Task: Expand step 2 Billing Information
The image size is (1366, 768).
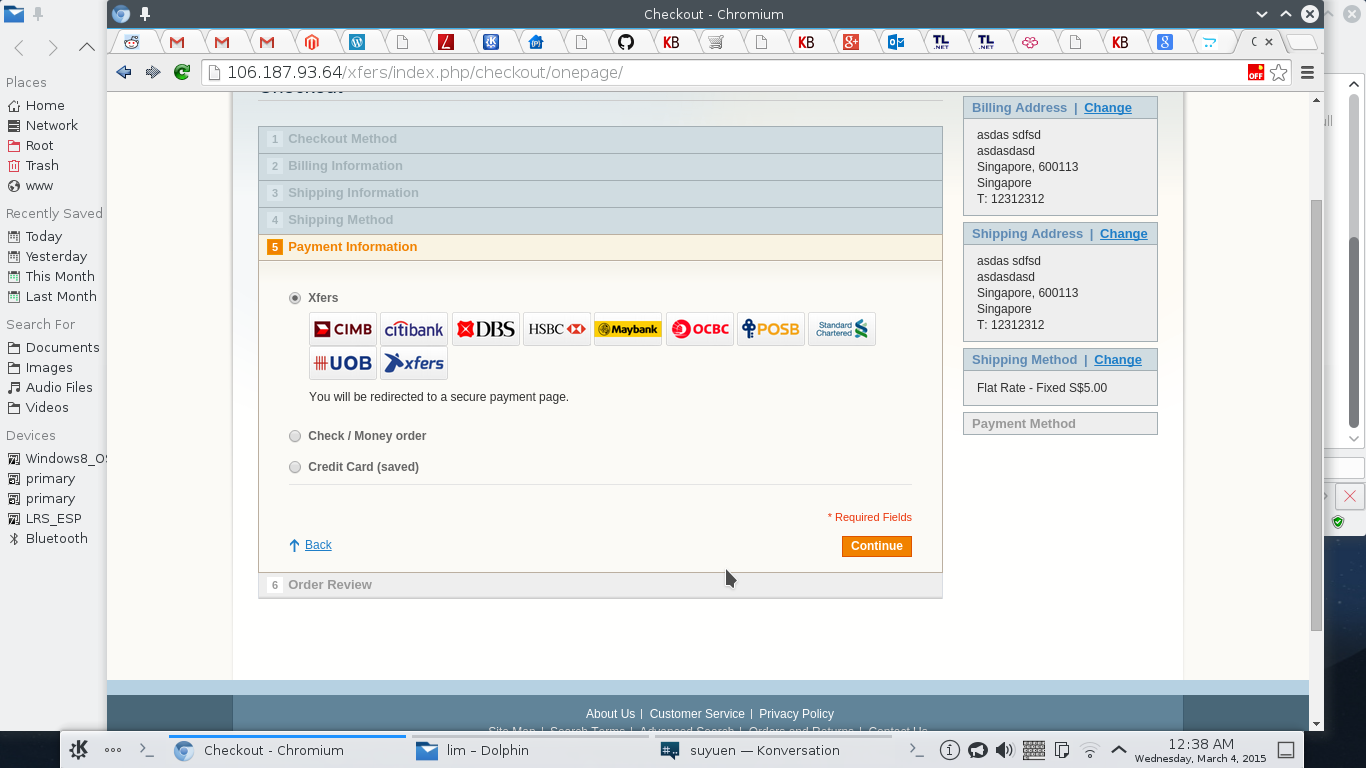Action: (600, 166)
